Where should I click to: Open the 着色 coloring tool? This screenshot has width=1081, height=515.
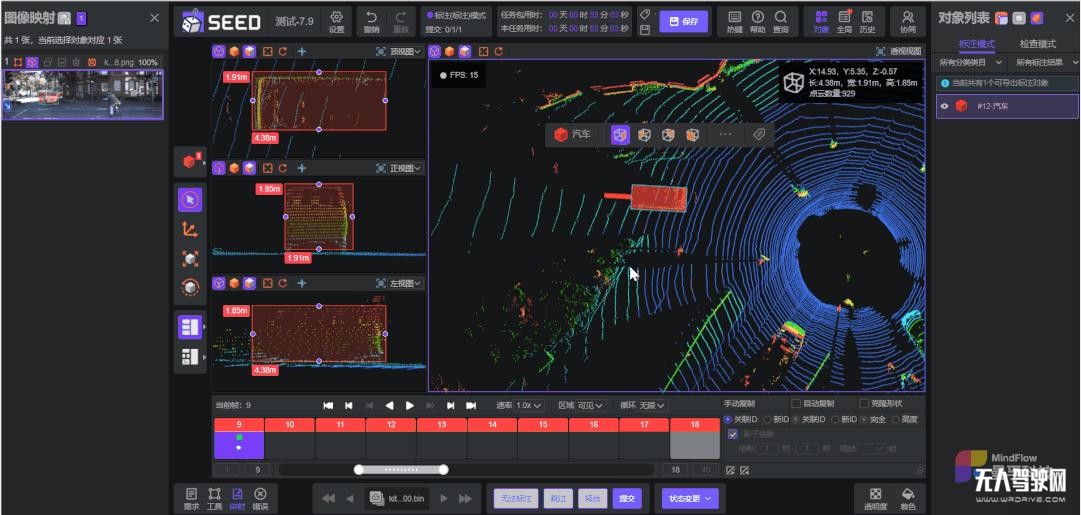coord(907,497)
